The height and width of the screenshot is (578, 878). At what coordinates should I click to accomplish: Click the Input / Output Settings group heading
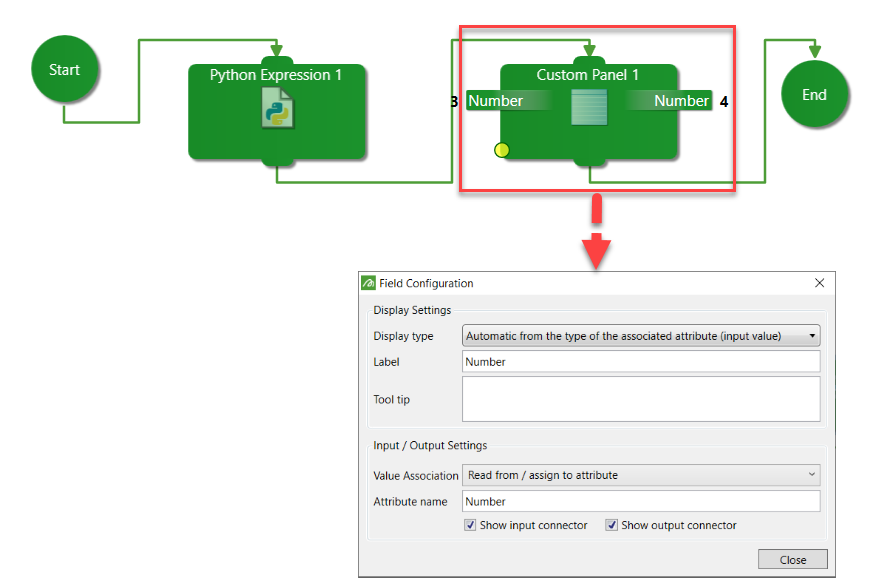point(430,446)
